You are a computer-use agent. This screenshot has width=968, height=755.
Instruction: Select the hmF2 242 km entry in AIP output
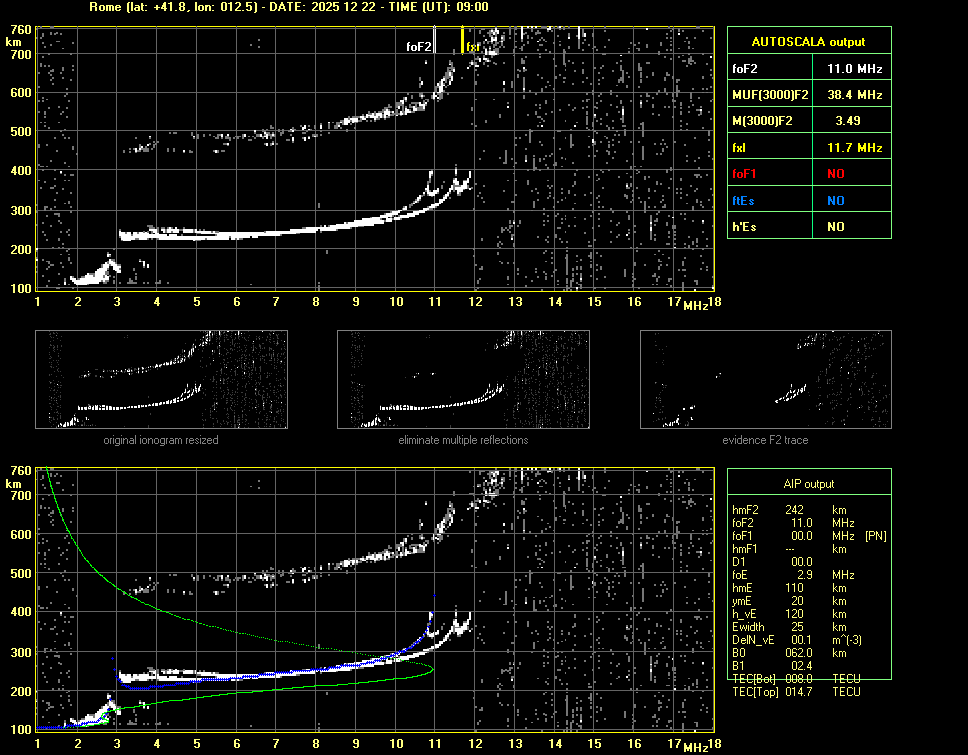coord(795,510)
